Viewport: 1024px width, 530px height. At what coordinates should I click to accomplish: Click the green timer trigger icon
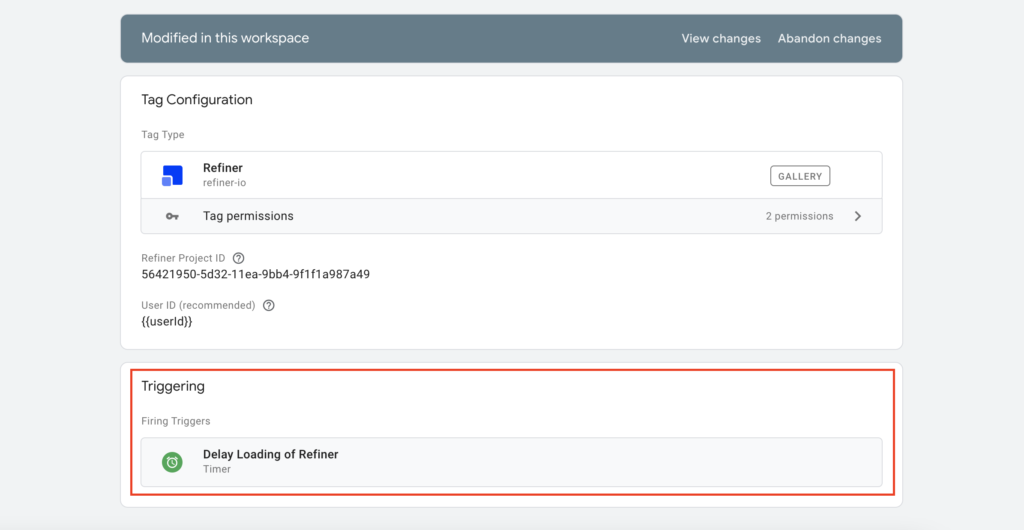(172, 462)
